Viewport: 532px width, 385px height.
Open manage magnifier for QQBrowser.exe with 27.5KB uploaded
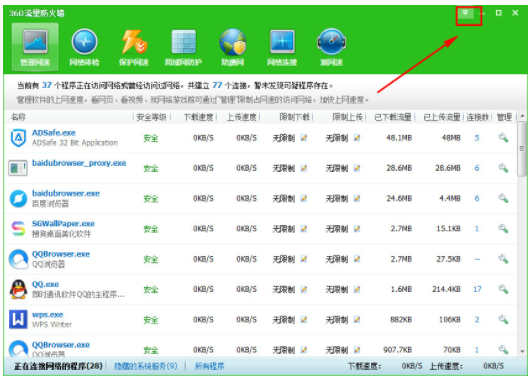click(x=503, y=259)
